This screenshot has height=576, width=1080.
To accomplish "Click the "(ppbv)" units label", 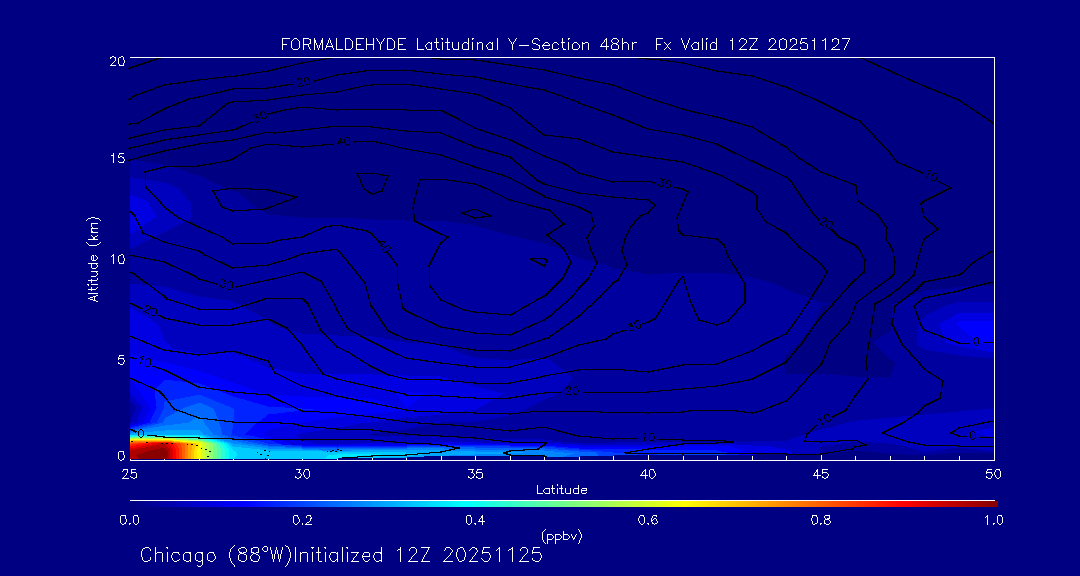I will pyautogui.click(x=561, y=535).
